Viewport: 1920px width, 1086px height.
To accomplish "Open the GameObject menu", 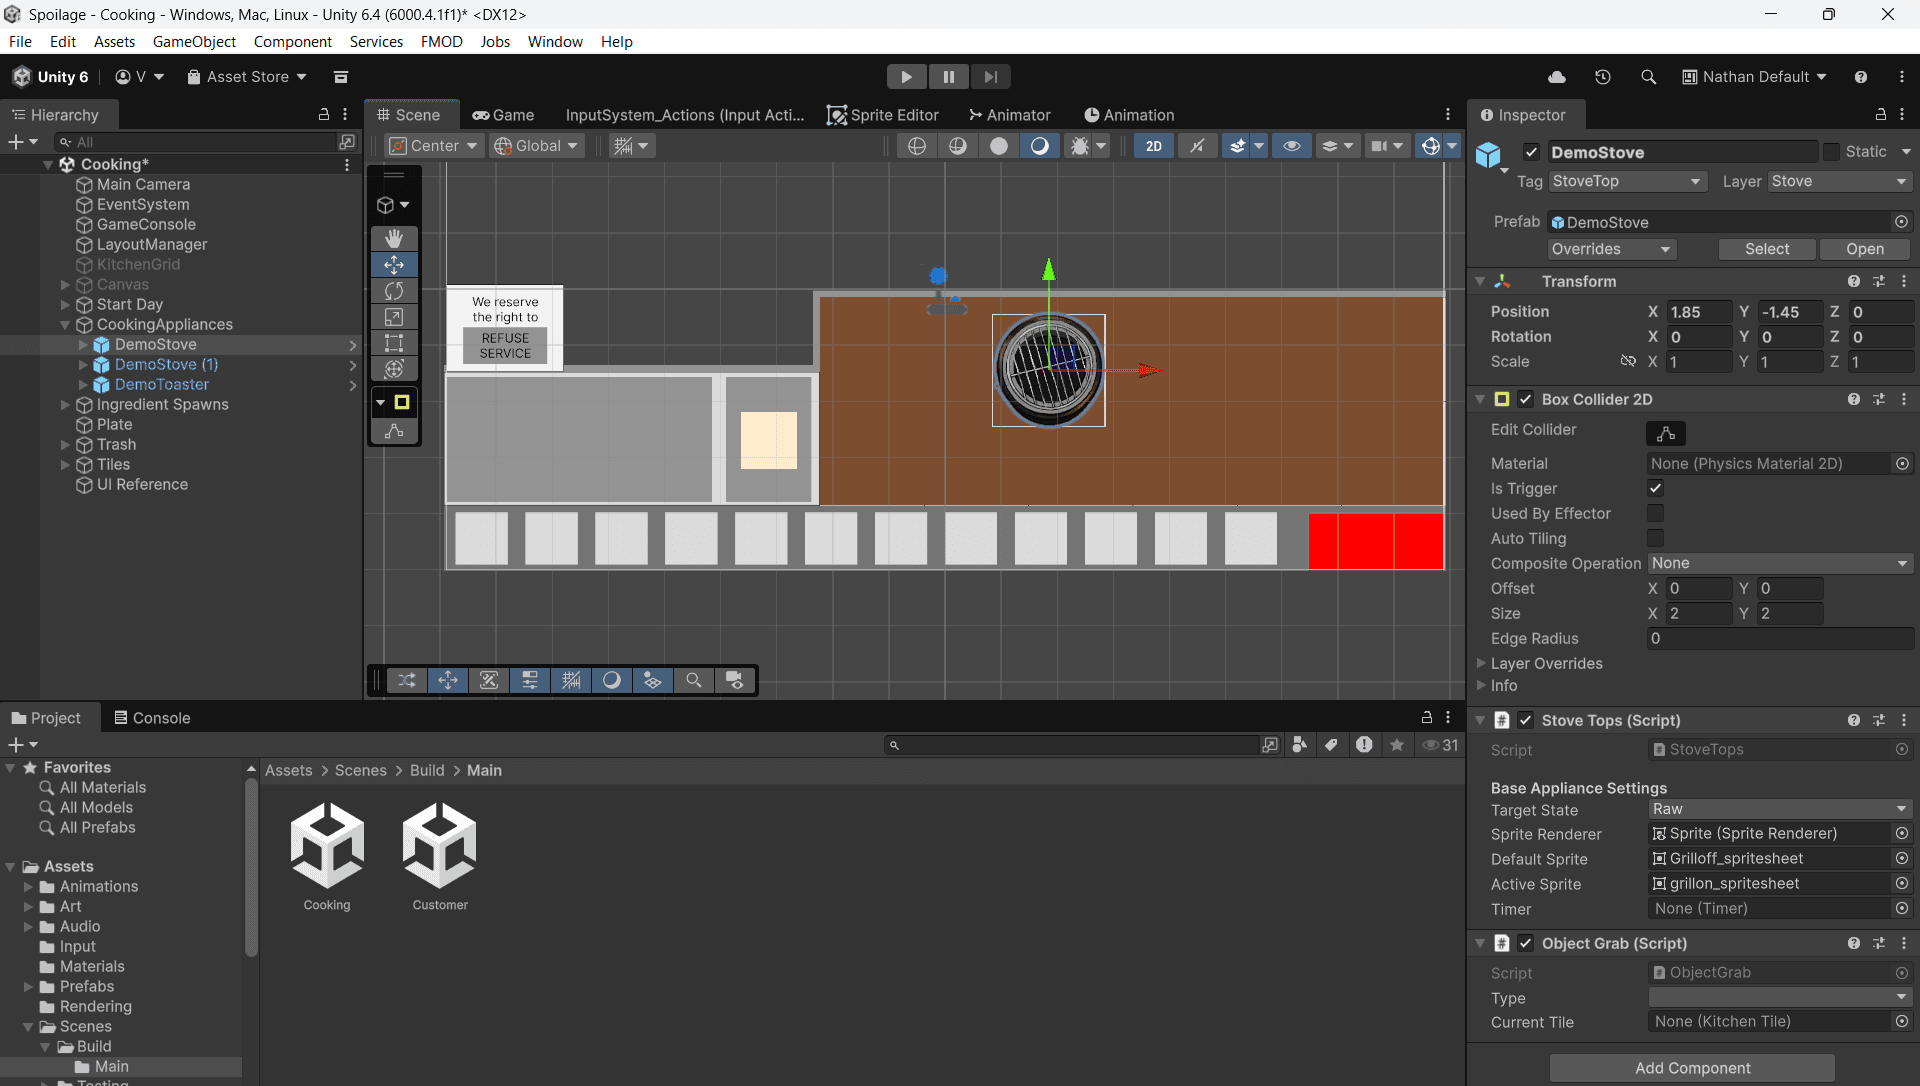I will point(194,42).
